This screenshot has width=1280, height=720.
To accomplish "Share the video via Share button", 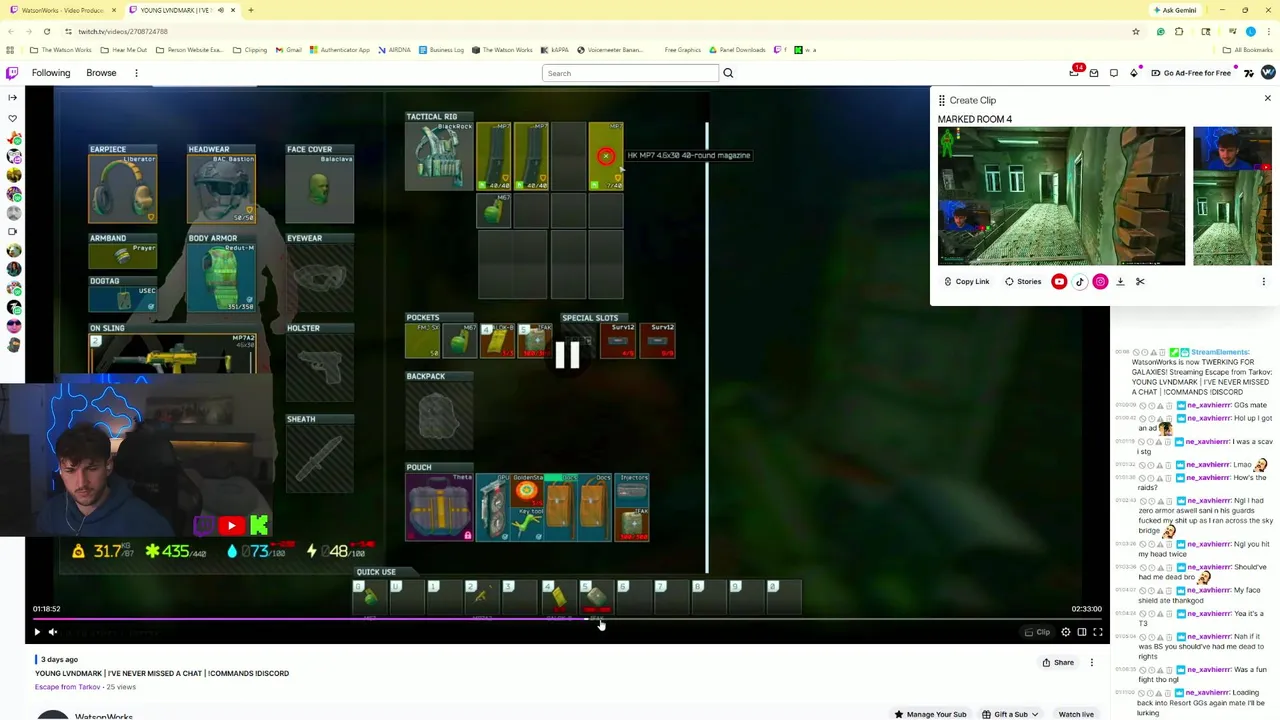I will [x=1057, y=662].
